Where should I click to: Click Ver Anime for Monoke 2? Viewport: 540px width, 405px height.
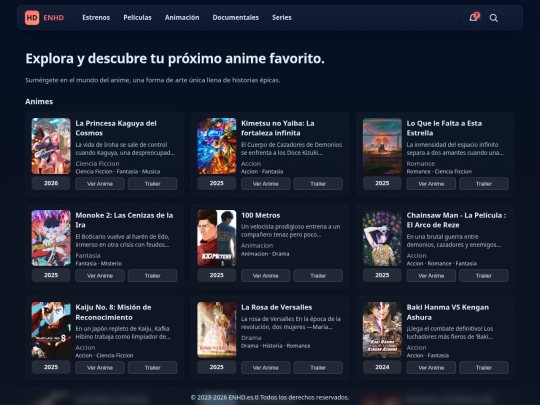[x=100, y=276]
